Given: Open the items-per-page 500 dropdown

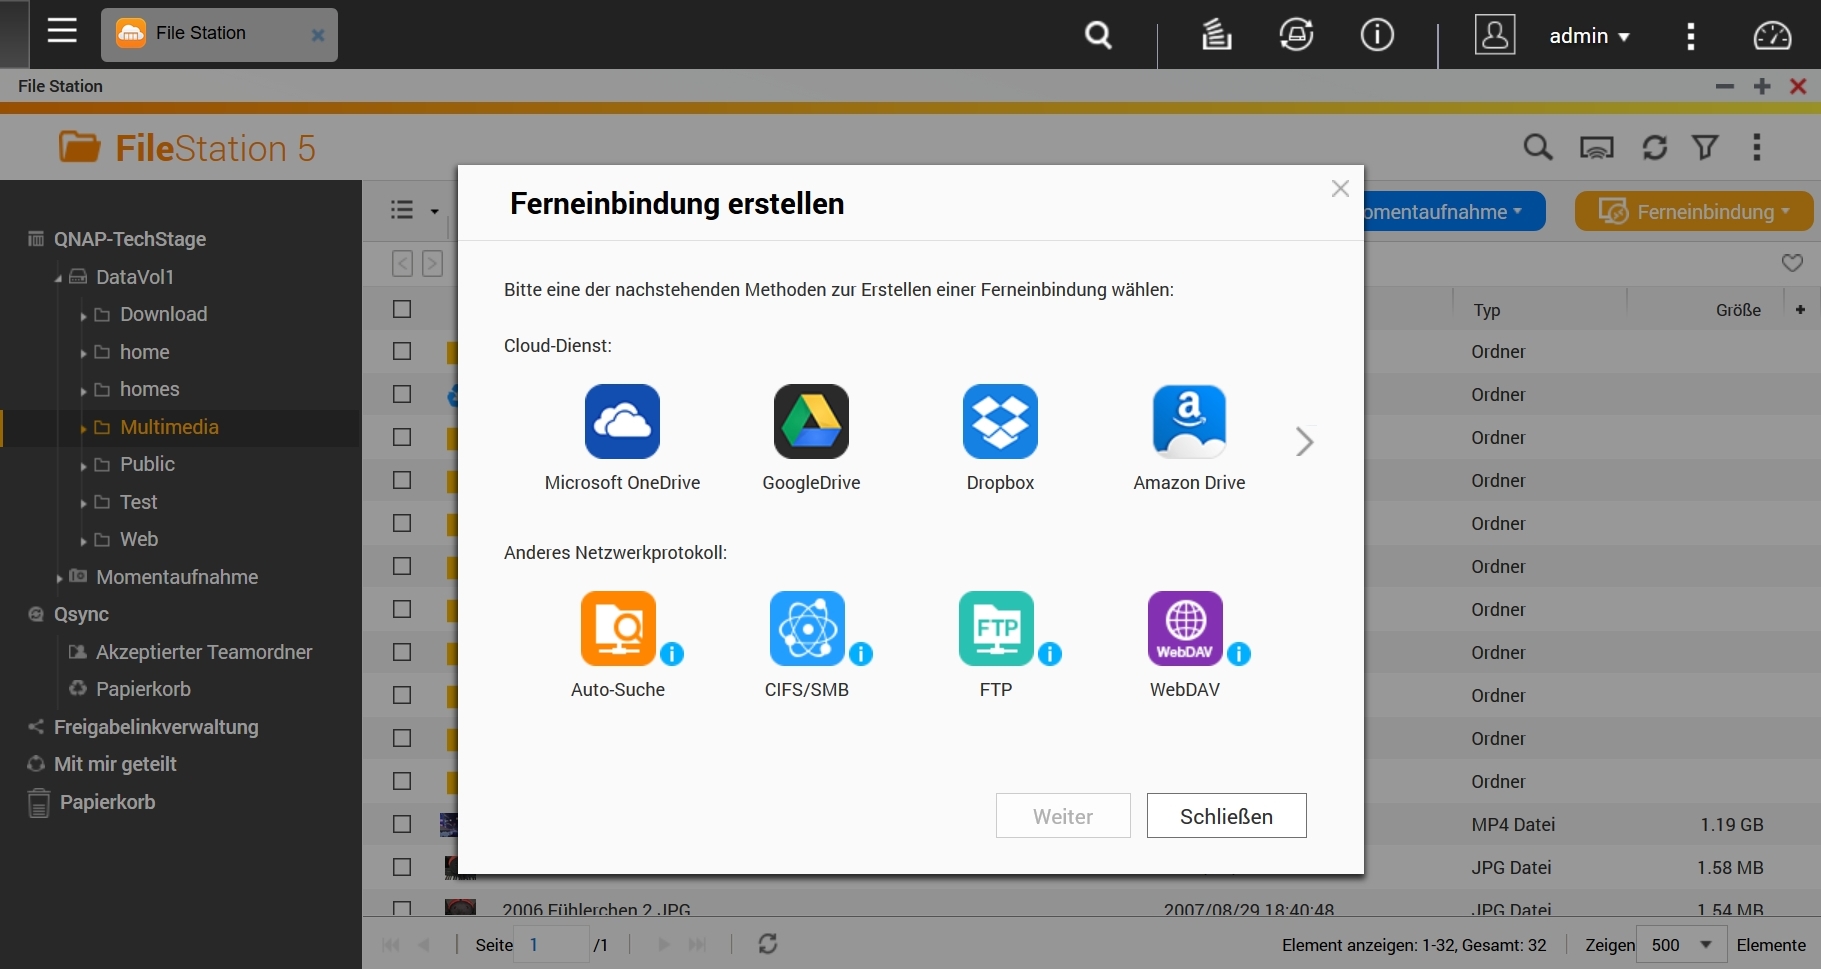Looking at the screenshot, I should (1684, 944).
